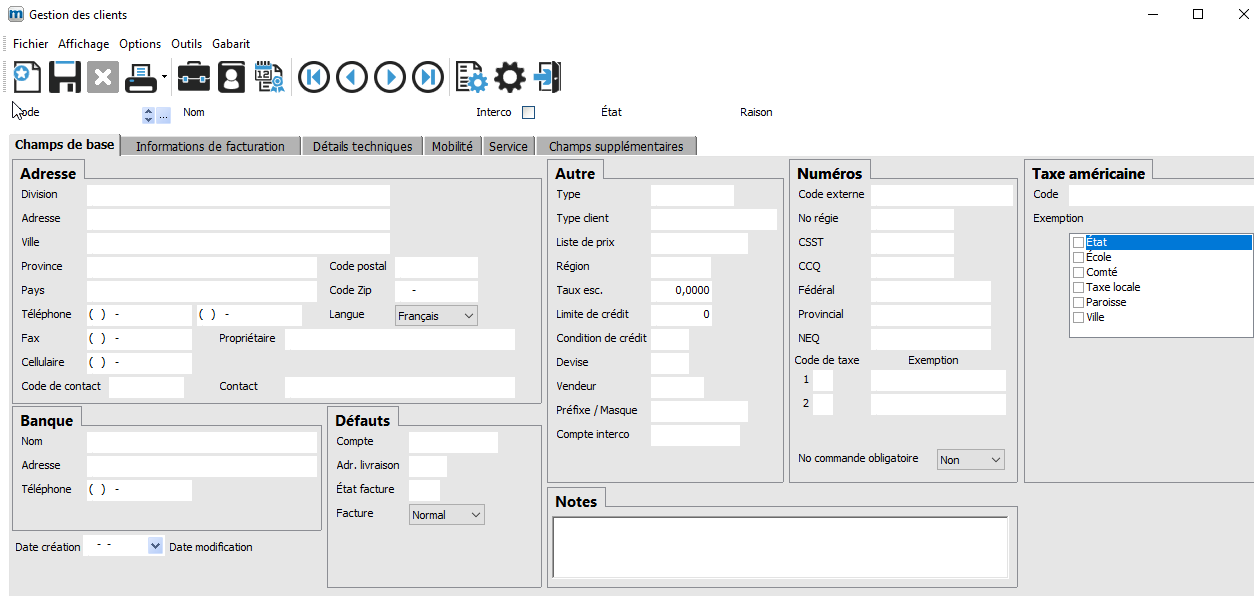This screenshot has width=1254, height=596.
Task: Check the Taxe locale exemption checkbox
Action: (1078, 287)
